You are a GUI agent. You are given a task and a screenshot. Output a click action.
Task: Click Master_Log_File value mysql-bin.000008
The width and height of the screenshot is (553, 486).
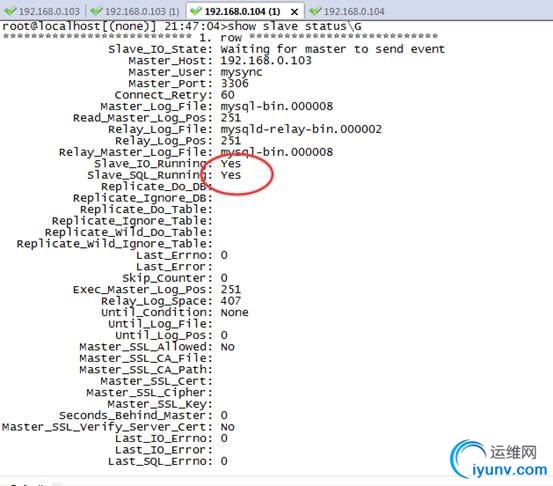click(x=277, y=106)
